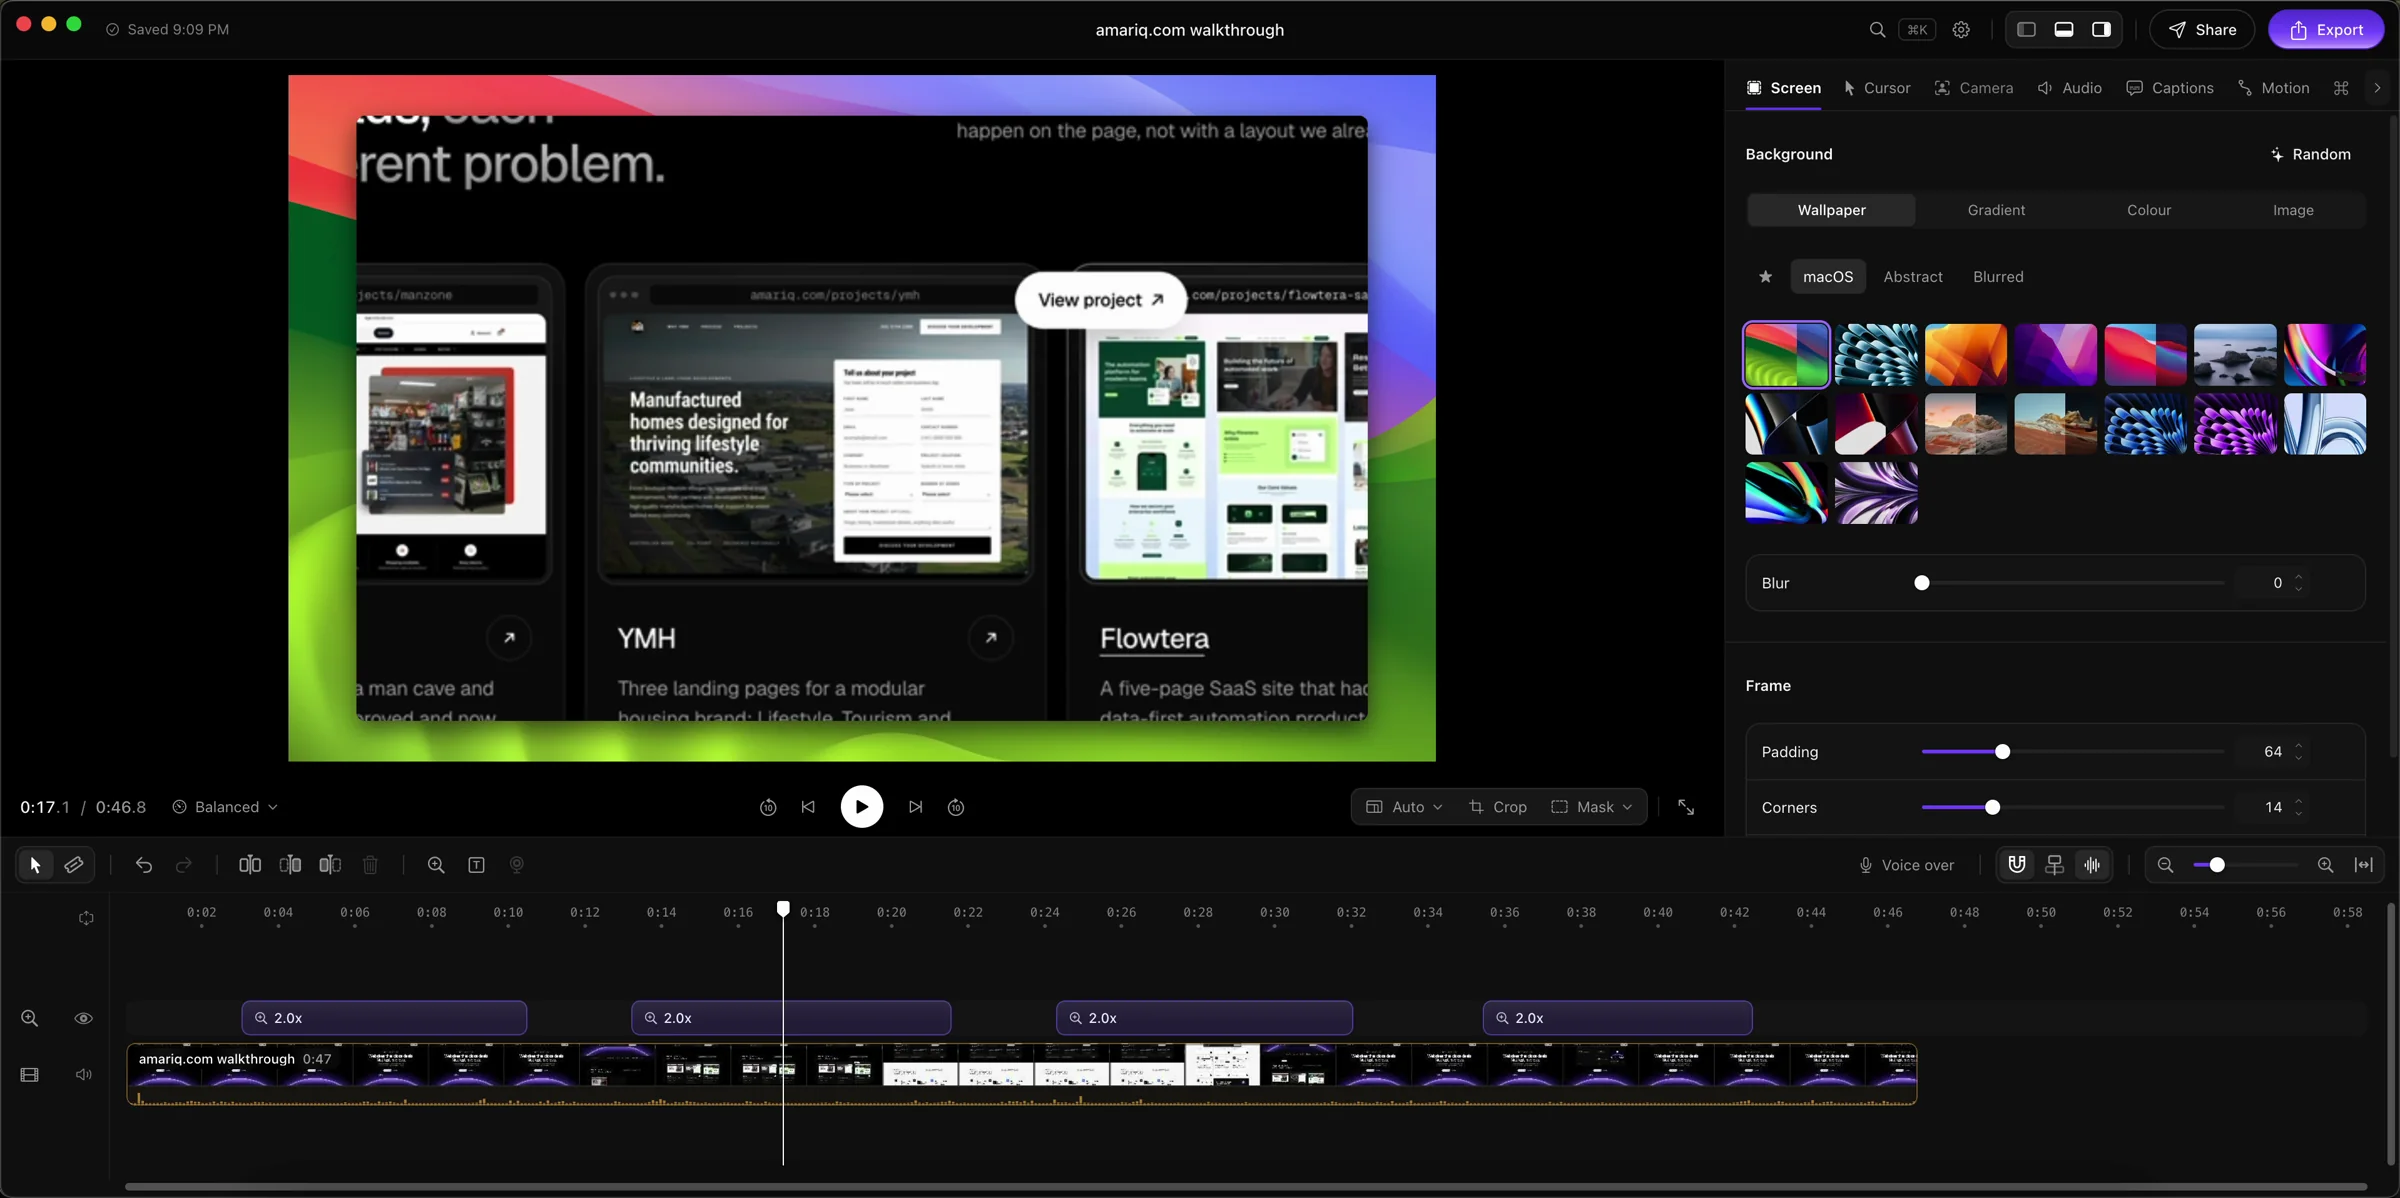Switch to the Cursor tab
The height and width of the screenshot is (1198, 2400).
[x=1877, y=88]
